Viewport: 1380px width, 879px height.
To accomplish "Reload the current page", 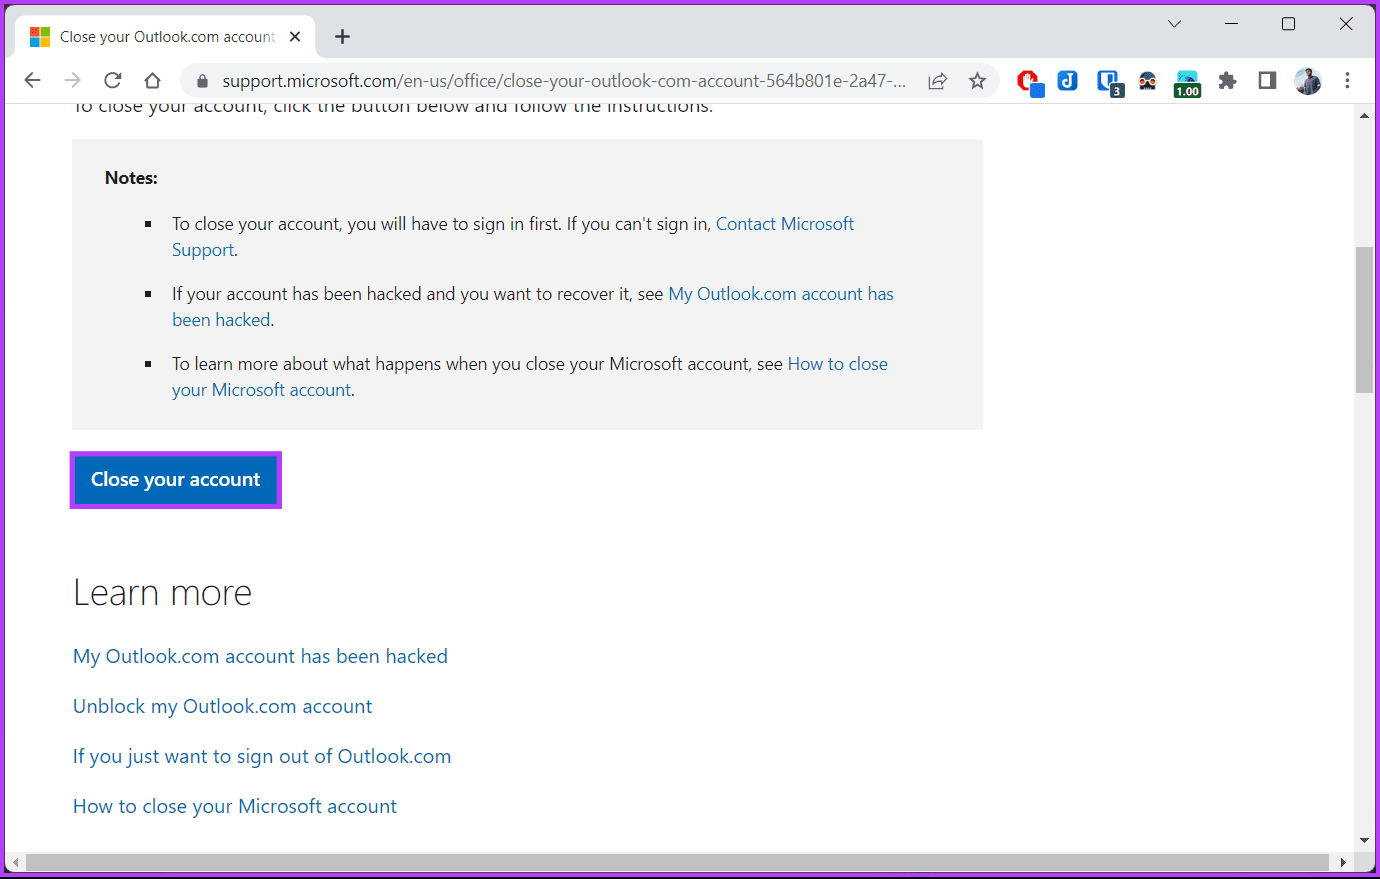I will pos(112,81).
